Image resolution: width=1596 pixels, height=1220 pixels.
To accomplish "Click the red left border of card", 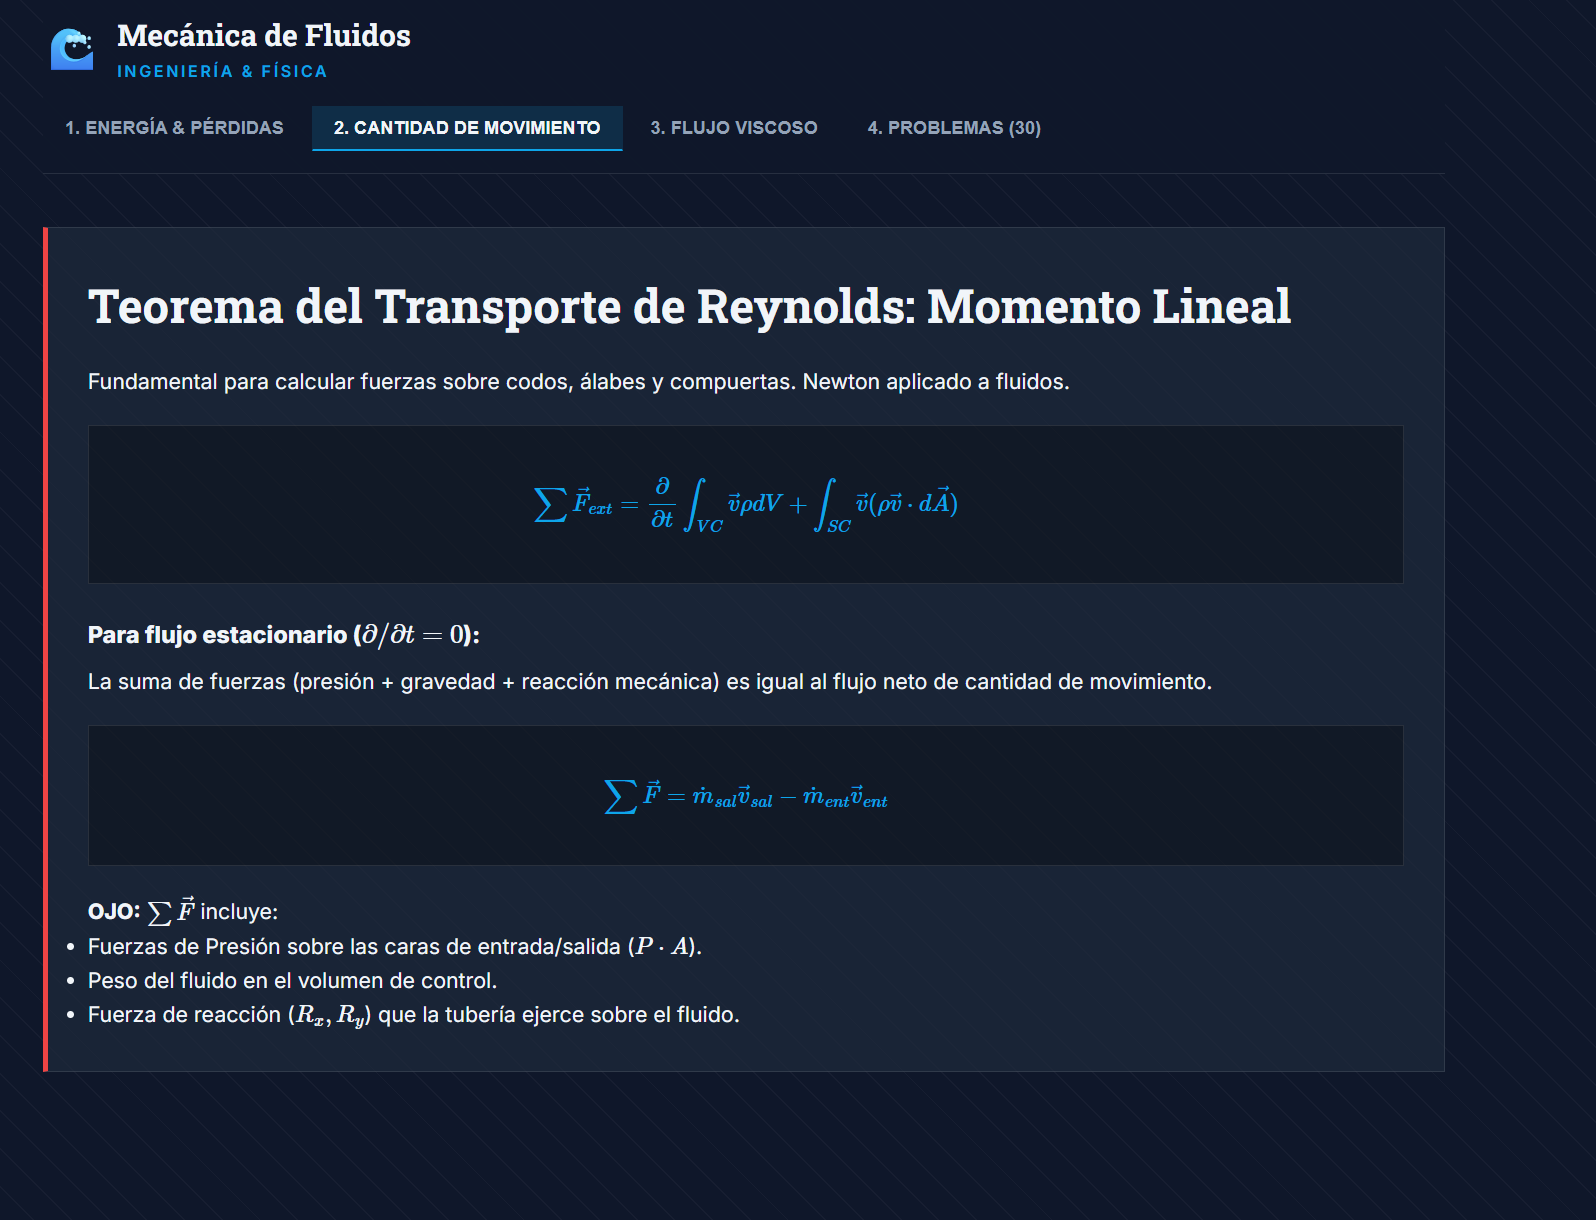I will (46, 650).
